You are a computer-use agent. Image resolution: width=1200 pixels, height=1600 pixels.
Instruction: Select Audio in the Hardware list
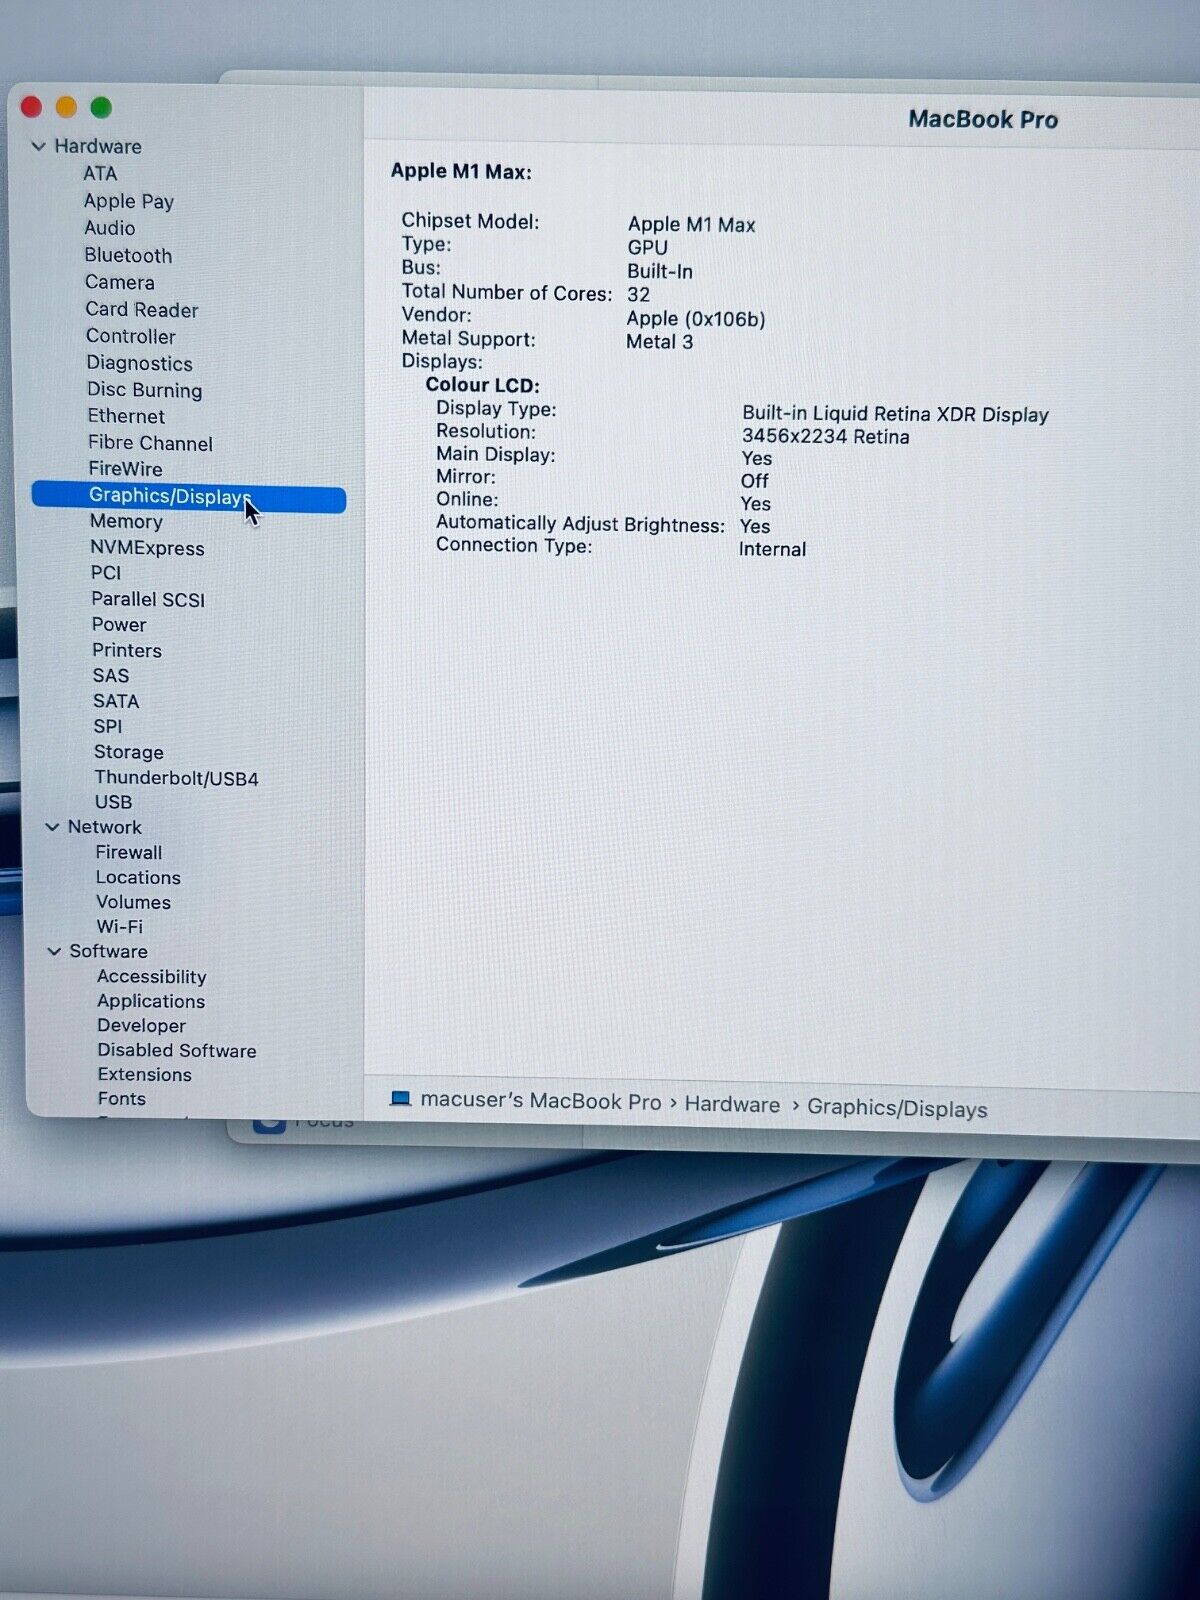pos(109,228)
